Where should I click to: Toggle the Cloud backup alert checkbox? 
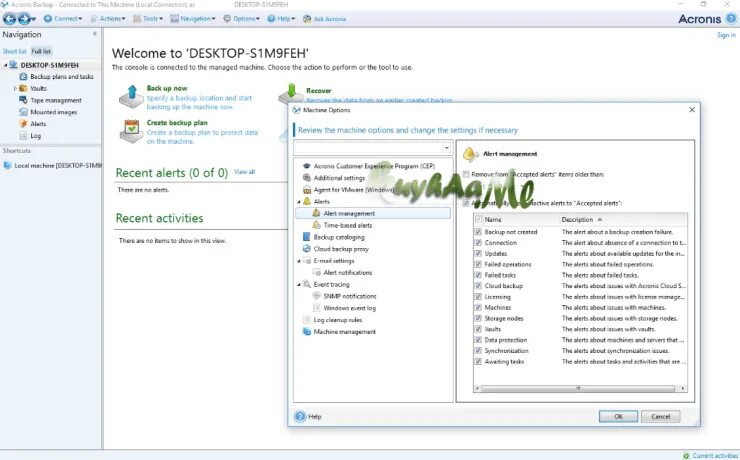(x=478, y=286)
